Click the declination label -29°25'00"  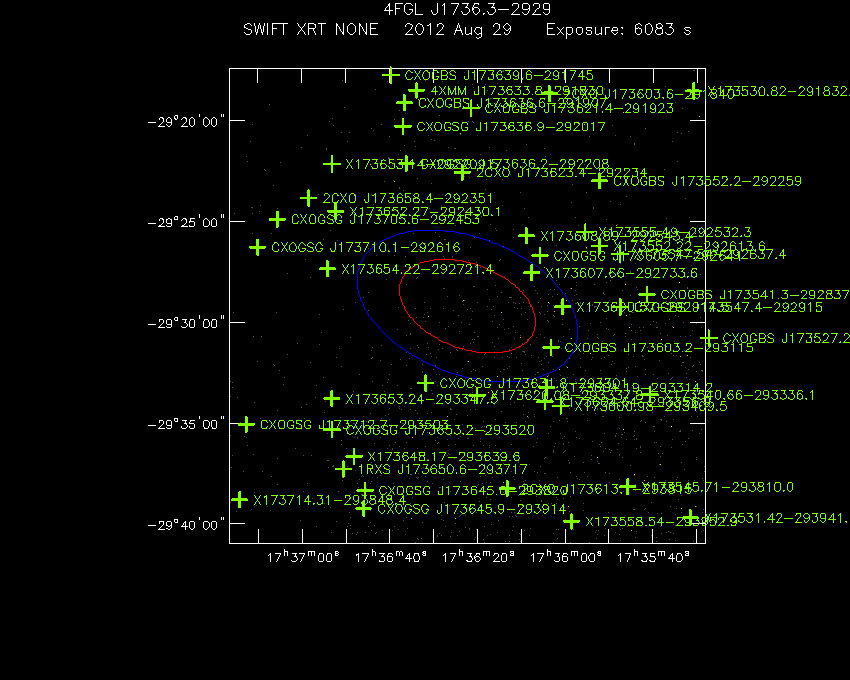coord(186,222)
